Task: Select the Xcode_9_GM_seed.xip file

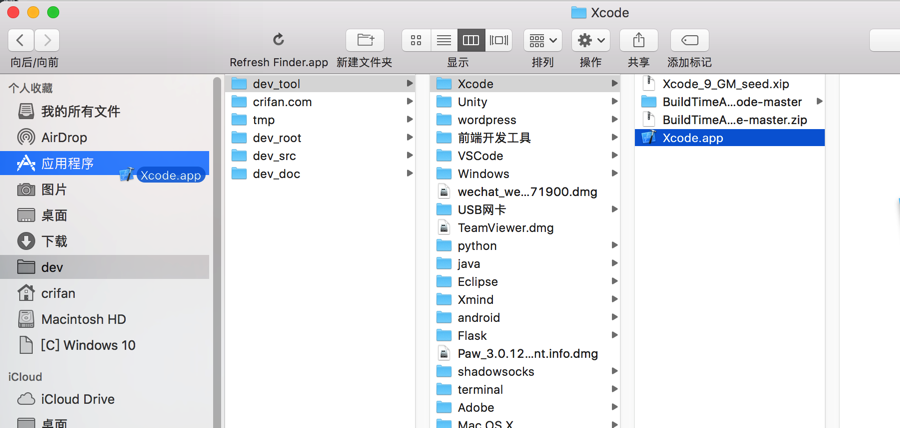Action: [730, 84]
